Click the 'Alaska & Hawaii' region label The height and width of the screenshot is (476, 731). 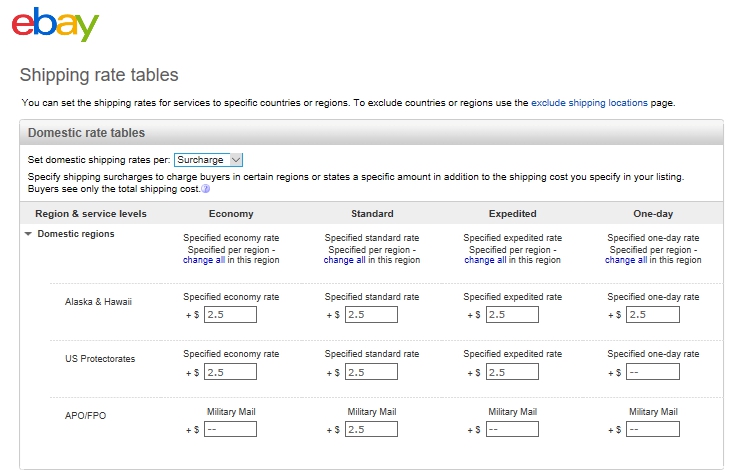98,302
